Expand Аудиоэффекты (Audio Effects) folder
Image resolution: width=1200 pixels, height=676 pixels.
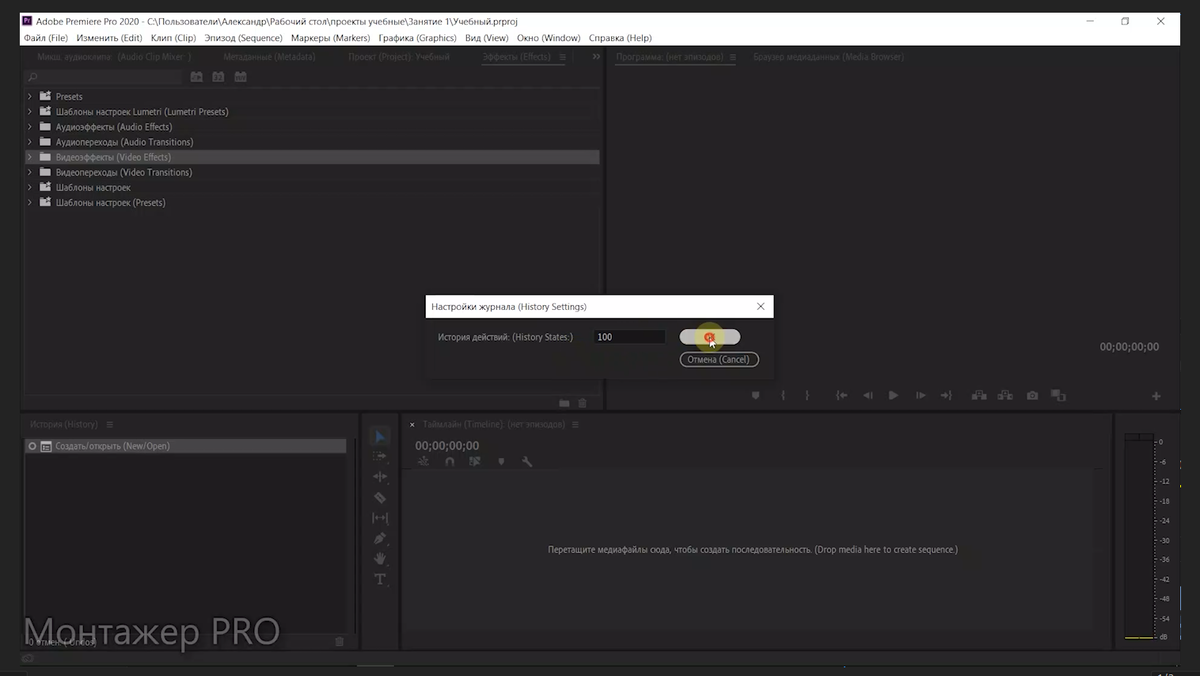[x=30, y=127]
